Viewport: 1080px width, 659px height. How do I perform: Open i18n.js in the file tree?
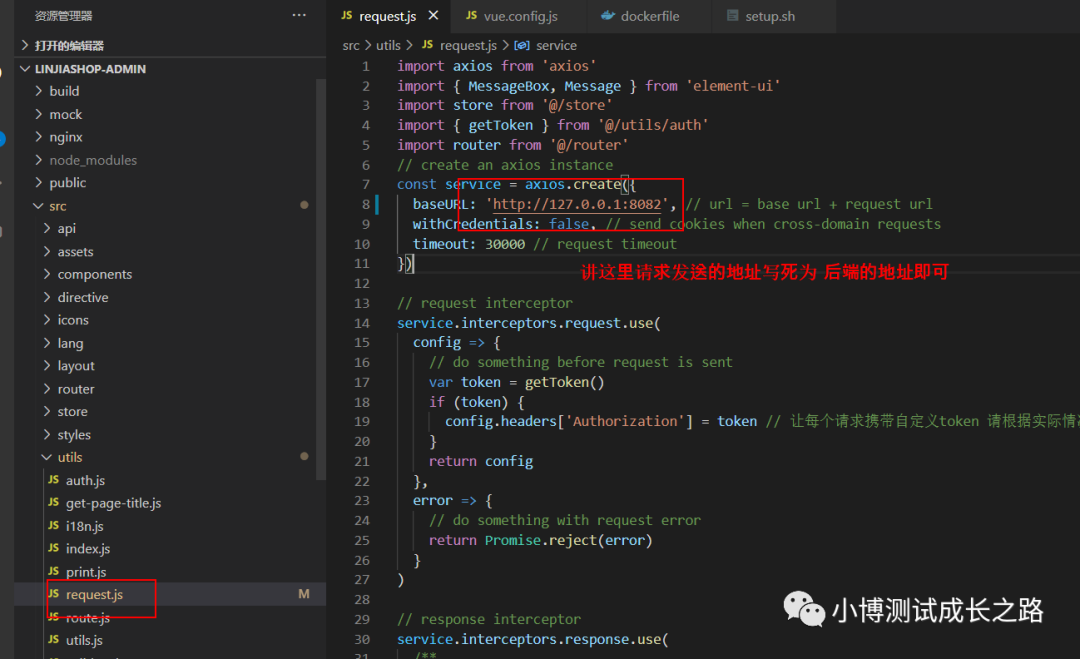pyautogui.click(x=85, y=526)
